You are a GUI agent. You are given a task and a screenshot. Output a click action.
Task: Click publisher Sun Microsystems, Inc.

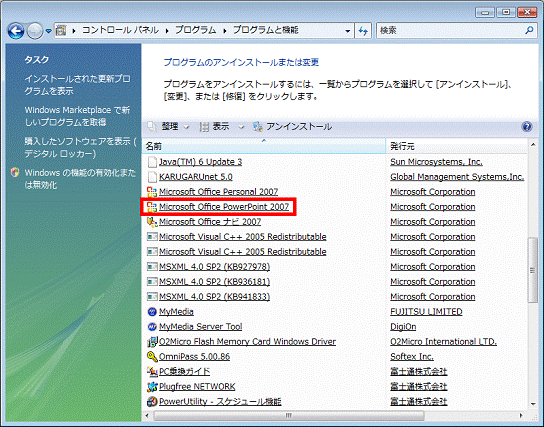point(436,162)
